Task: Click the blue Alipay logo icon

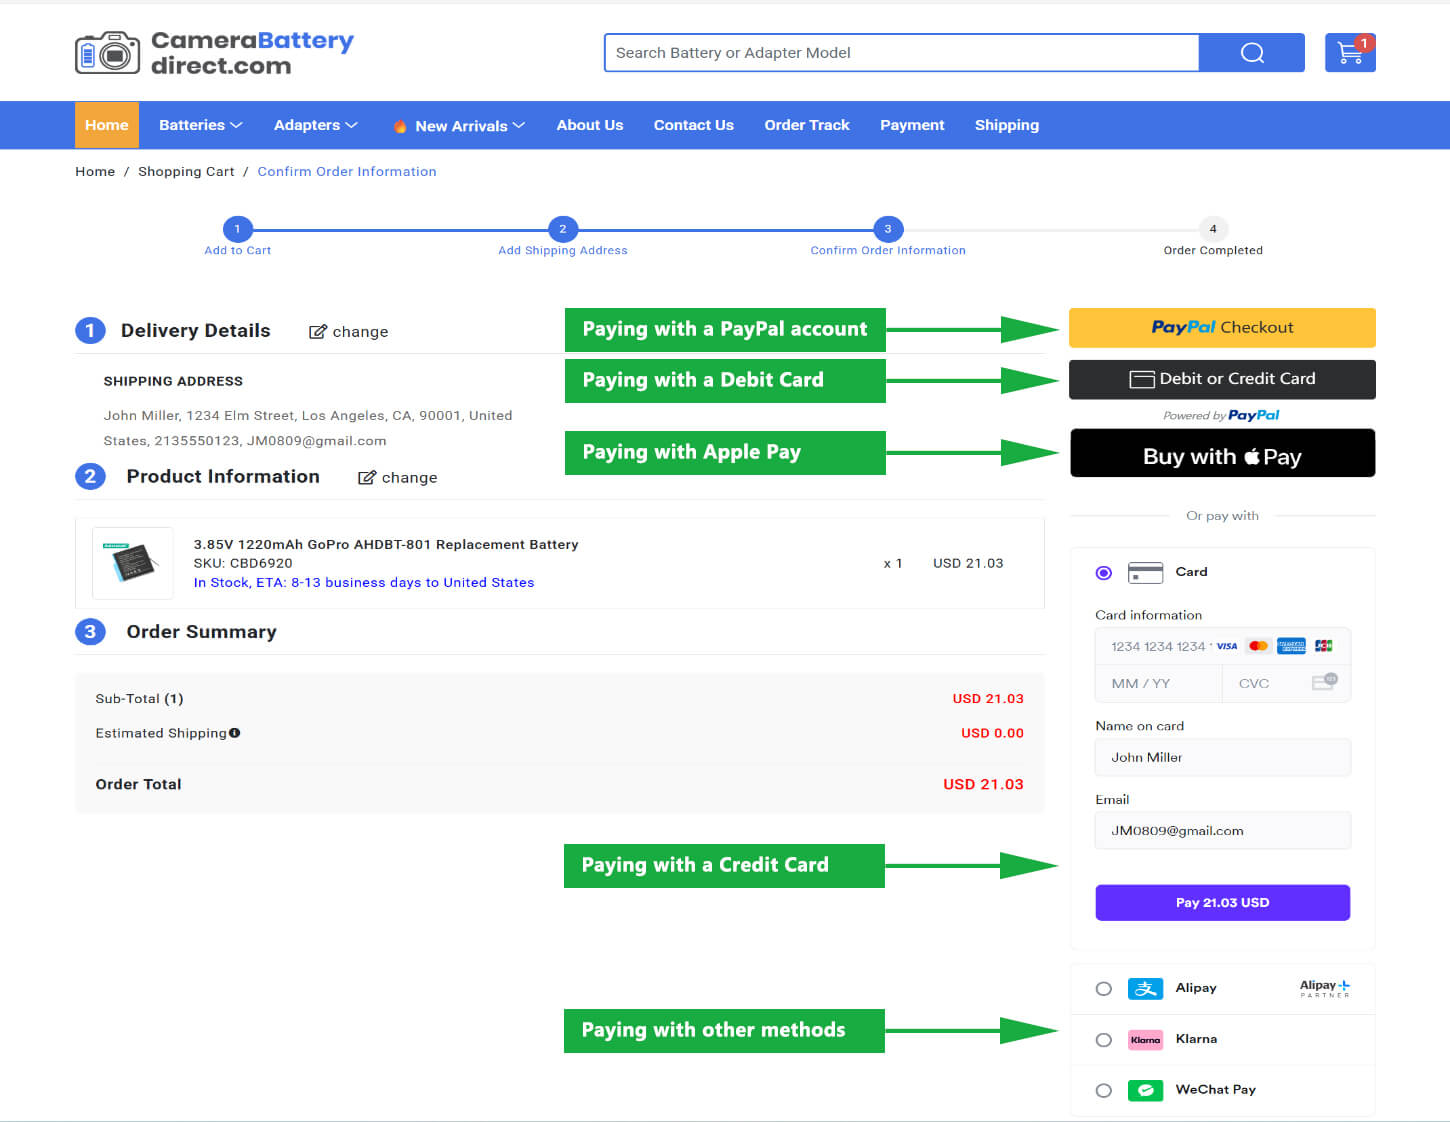Action: coord(1145,989)
